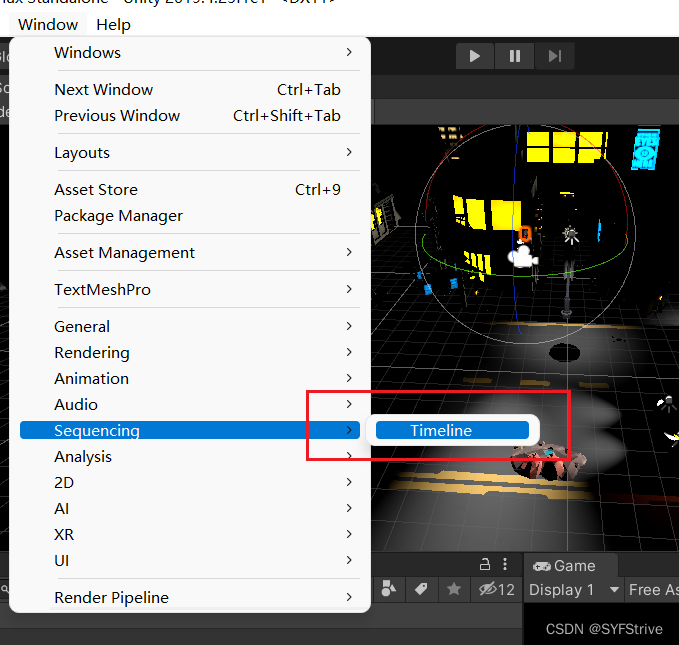The image size is (679, 645).
Task: Expand the Windows submenu
Action: coord(190,53)
